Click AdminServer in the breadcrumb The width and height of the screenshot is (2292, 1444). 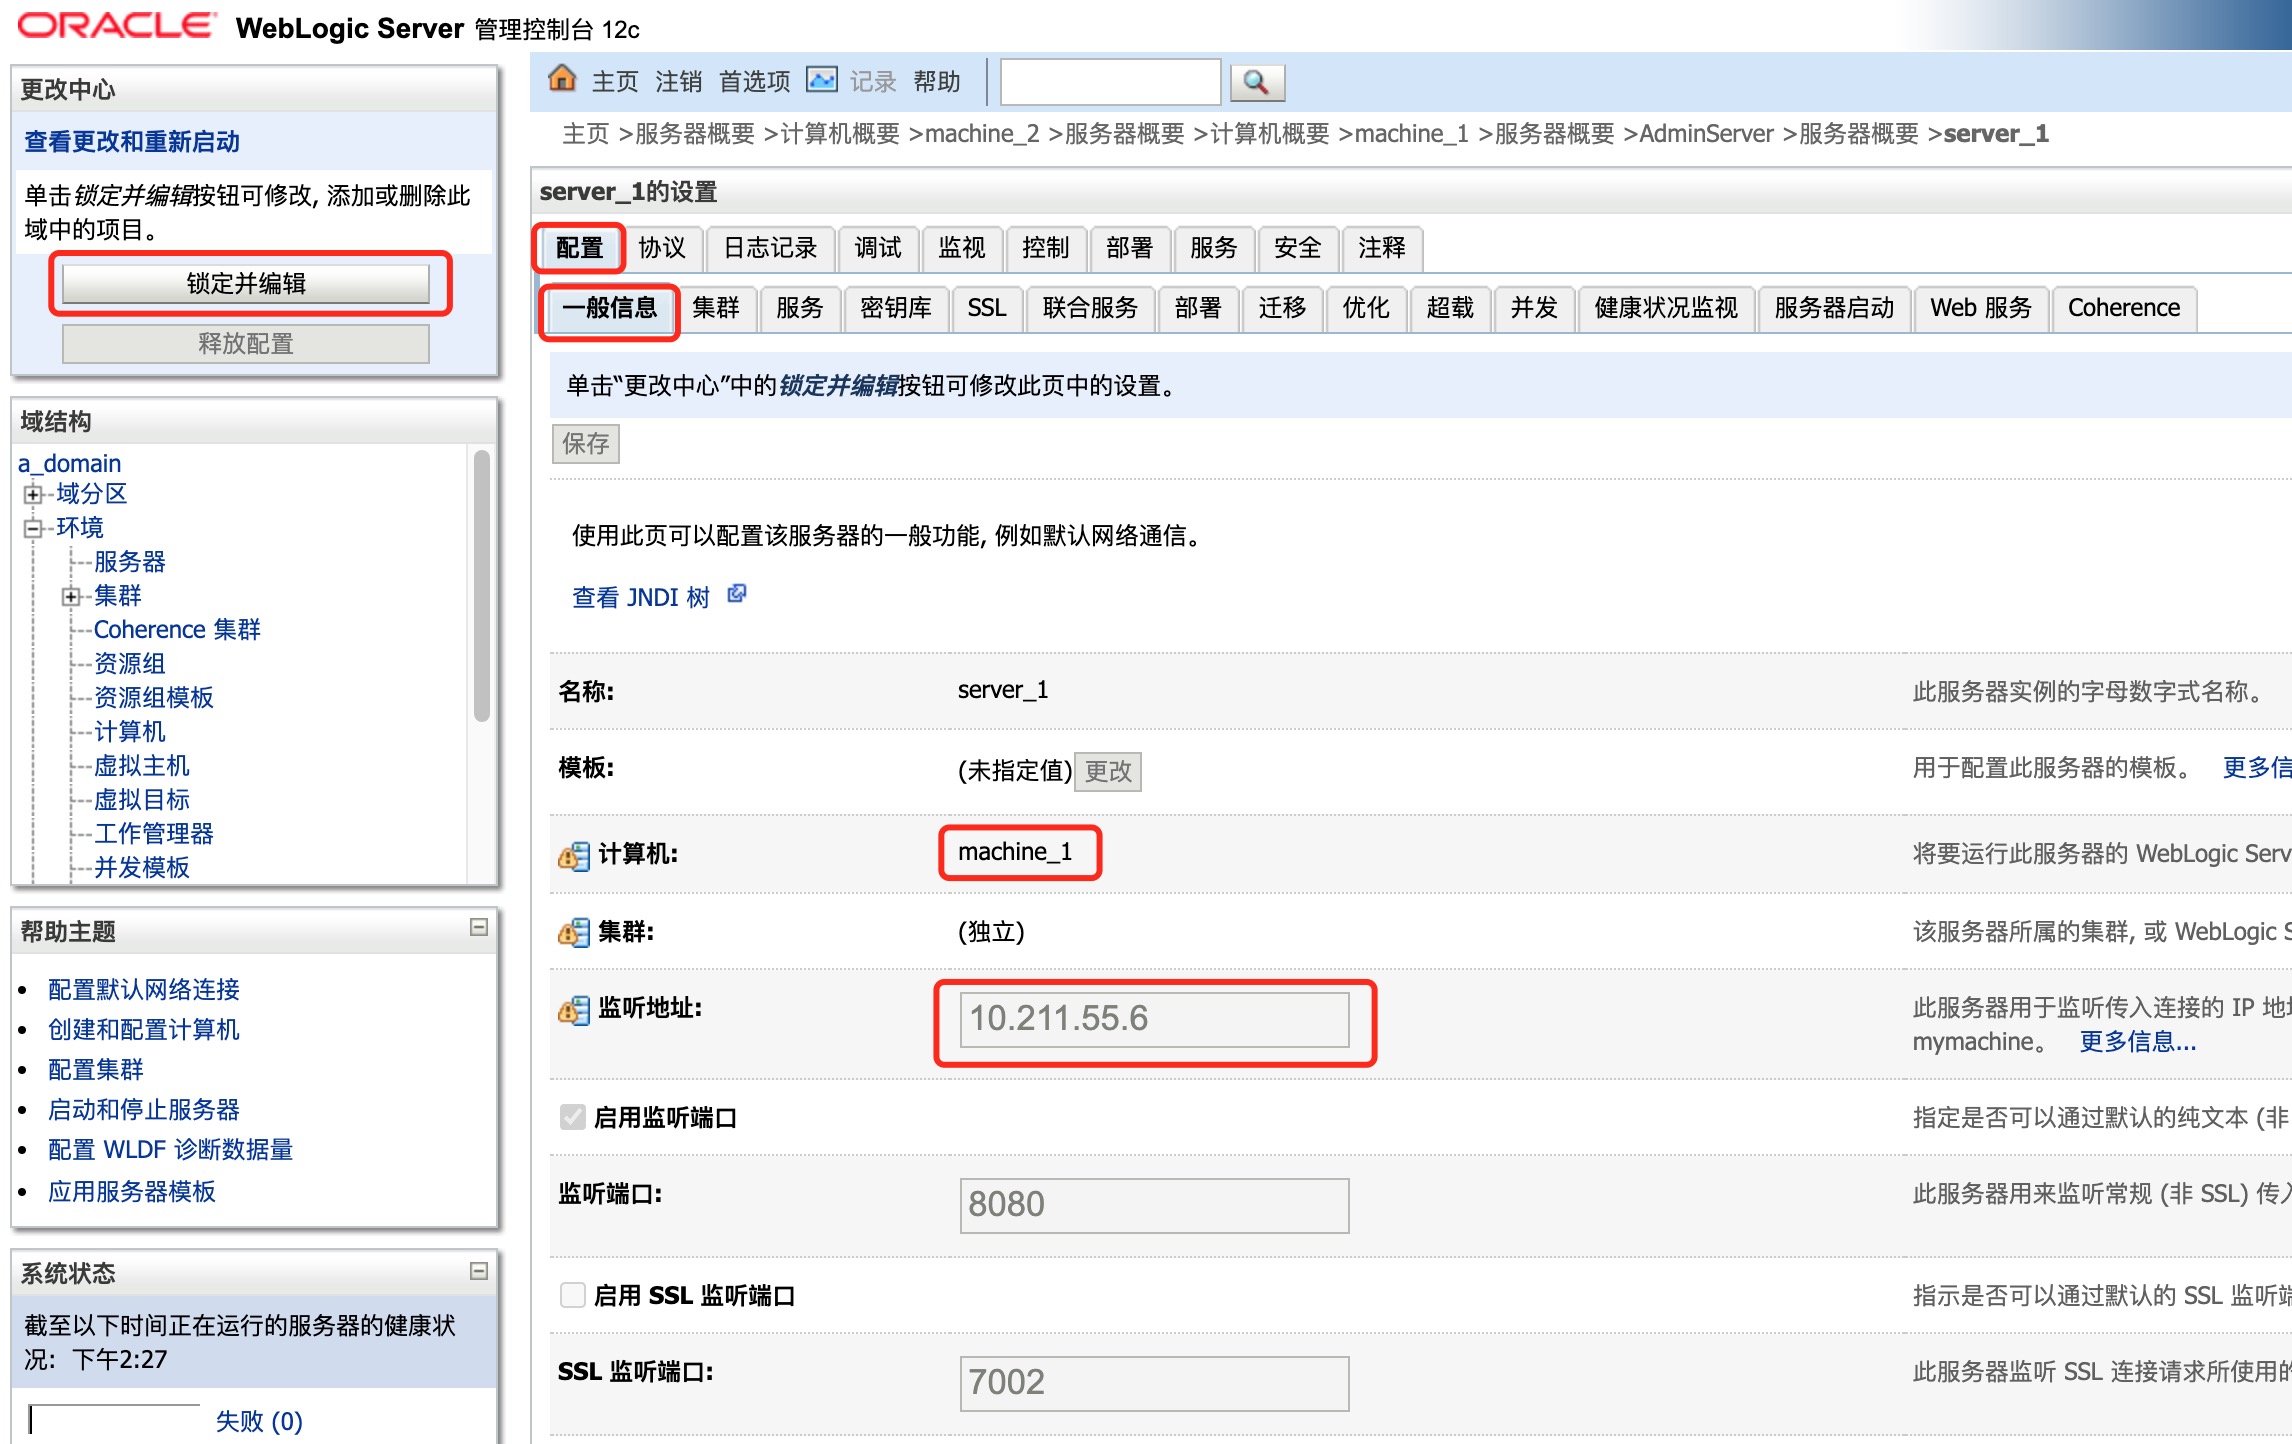point(1706,134)
